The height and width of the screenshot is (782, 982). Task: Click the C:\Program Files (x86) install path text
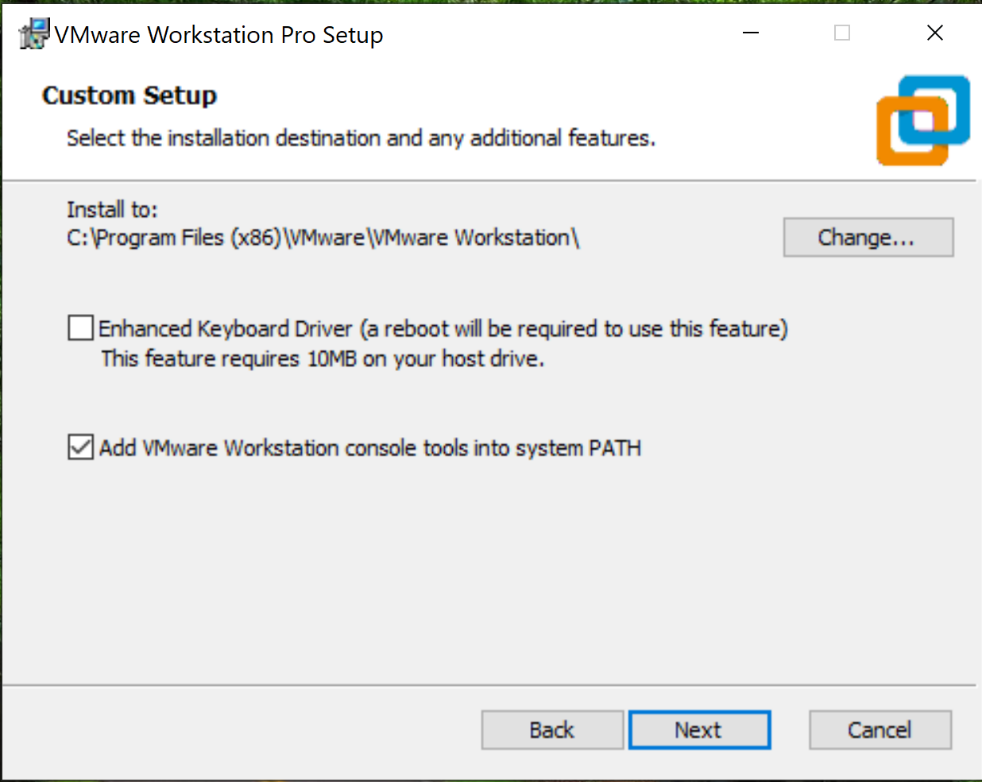[x=323, y=238]
